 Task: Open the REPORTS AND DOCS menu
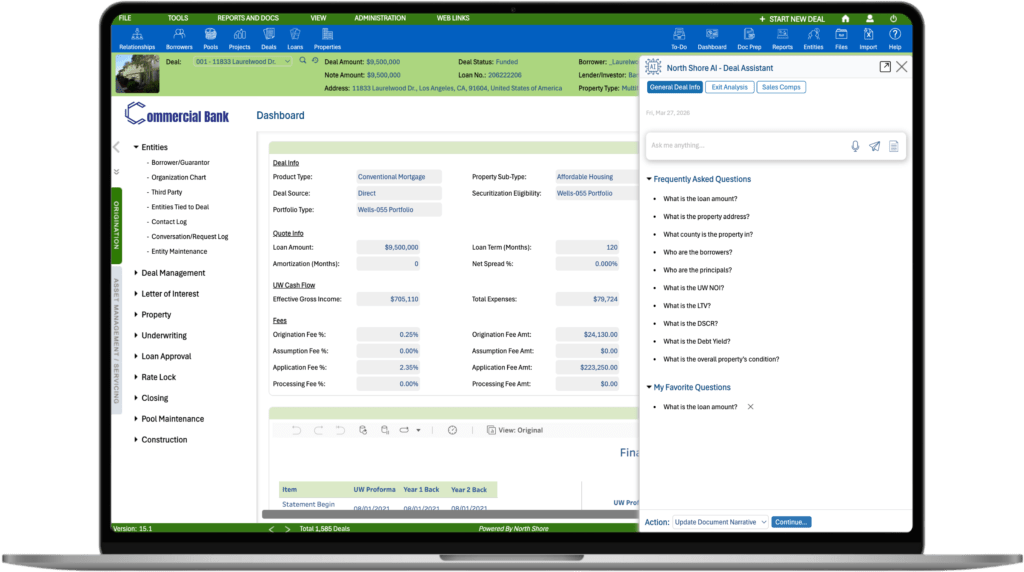[x=248, y=18]
